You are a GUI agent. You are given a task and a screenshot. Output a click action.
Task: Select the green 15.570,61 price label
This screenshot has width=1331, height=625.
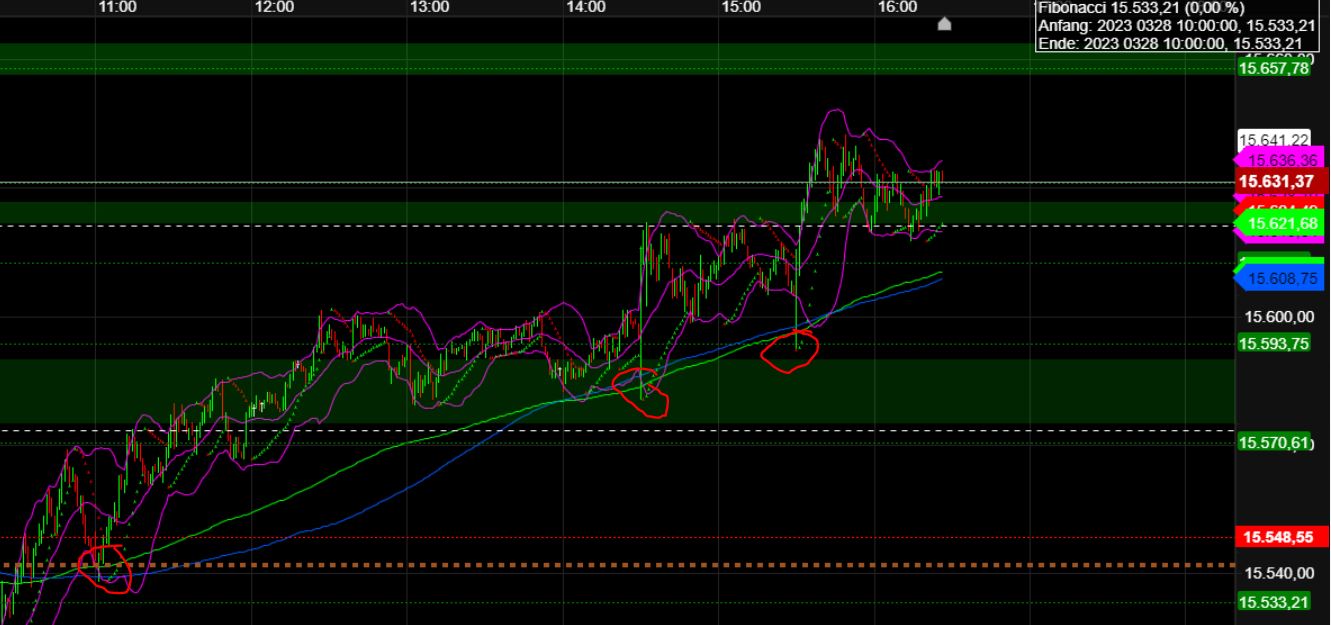(x=1276, y=439)
